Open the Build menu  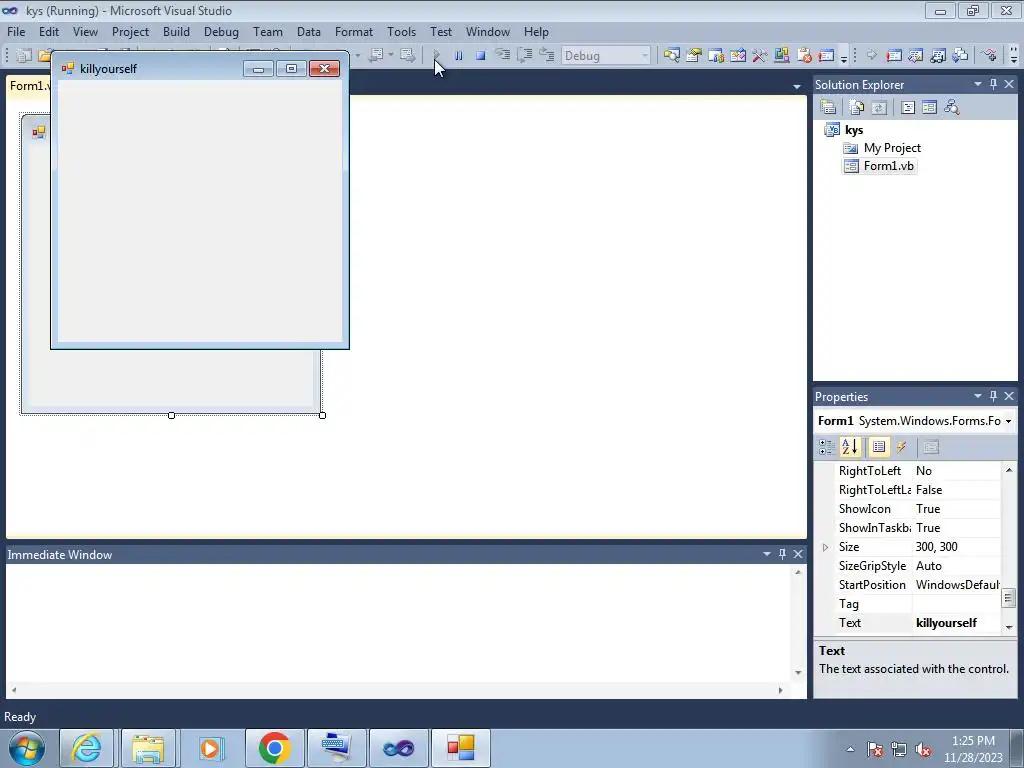(176, 31)
